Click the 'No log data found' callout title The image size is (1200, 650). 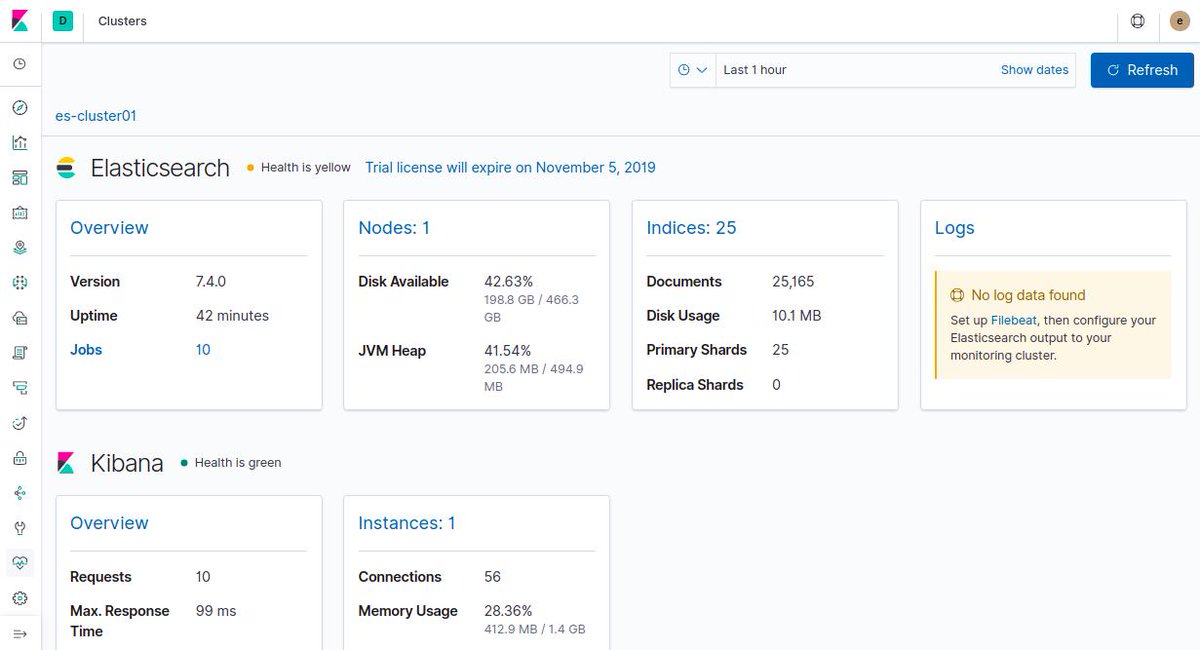(1028, 295)
